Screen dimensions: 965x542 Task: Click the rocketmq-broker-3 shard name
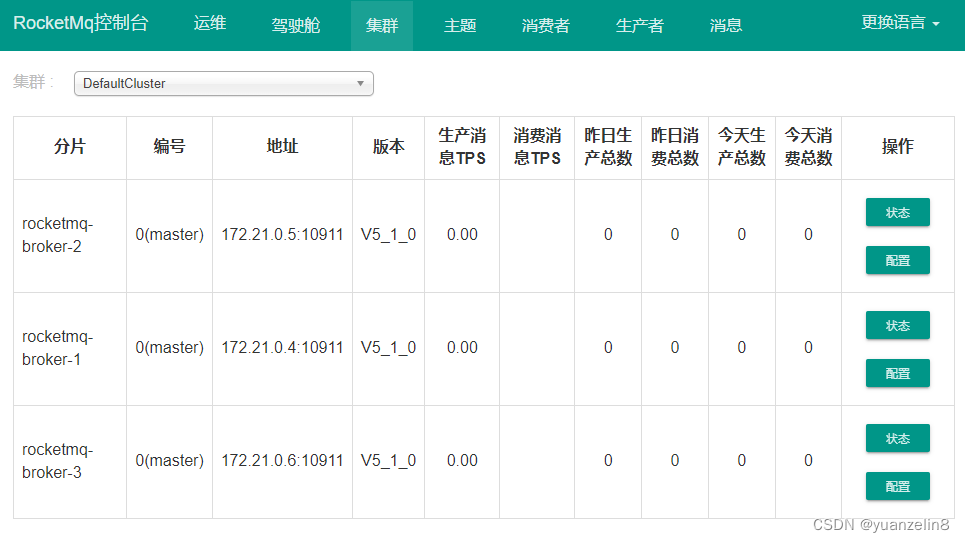[57, 461]
